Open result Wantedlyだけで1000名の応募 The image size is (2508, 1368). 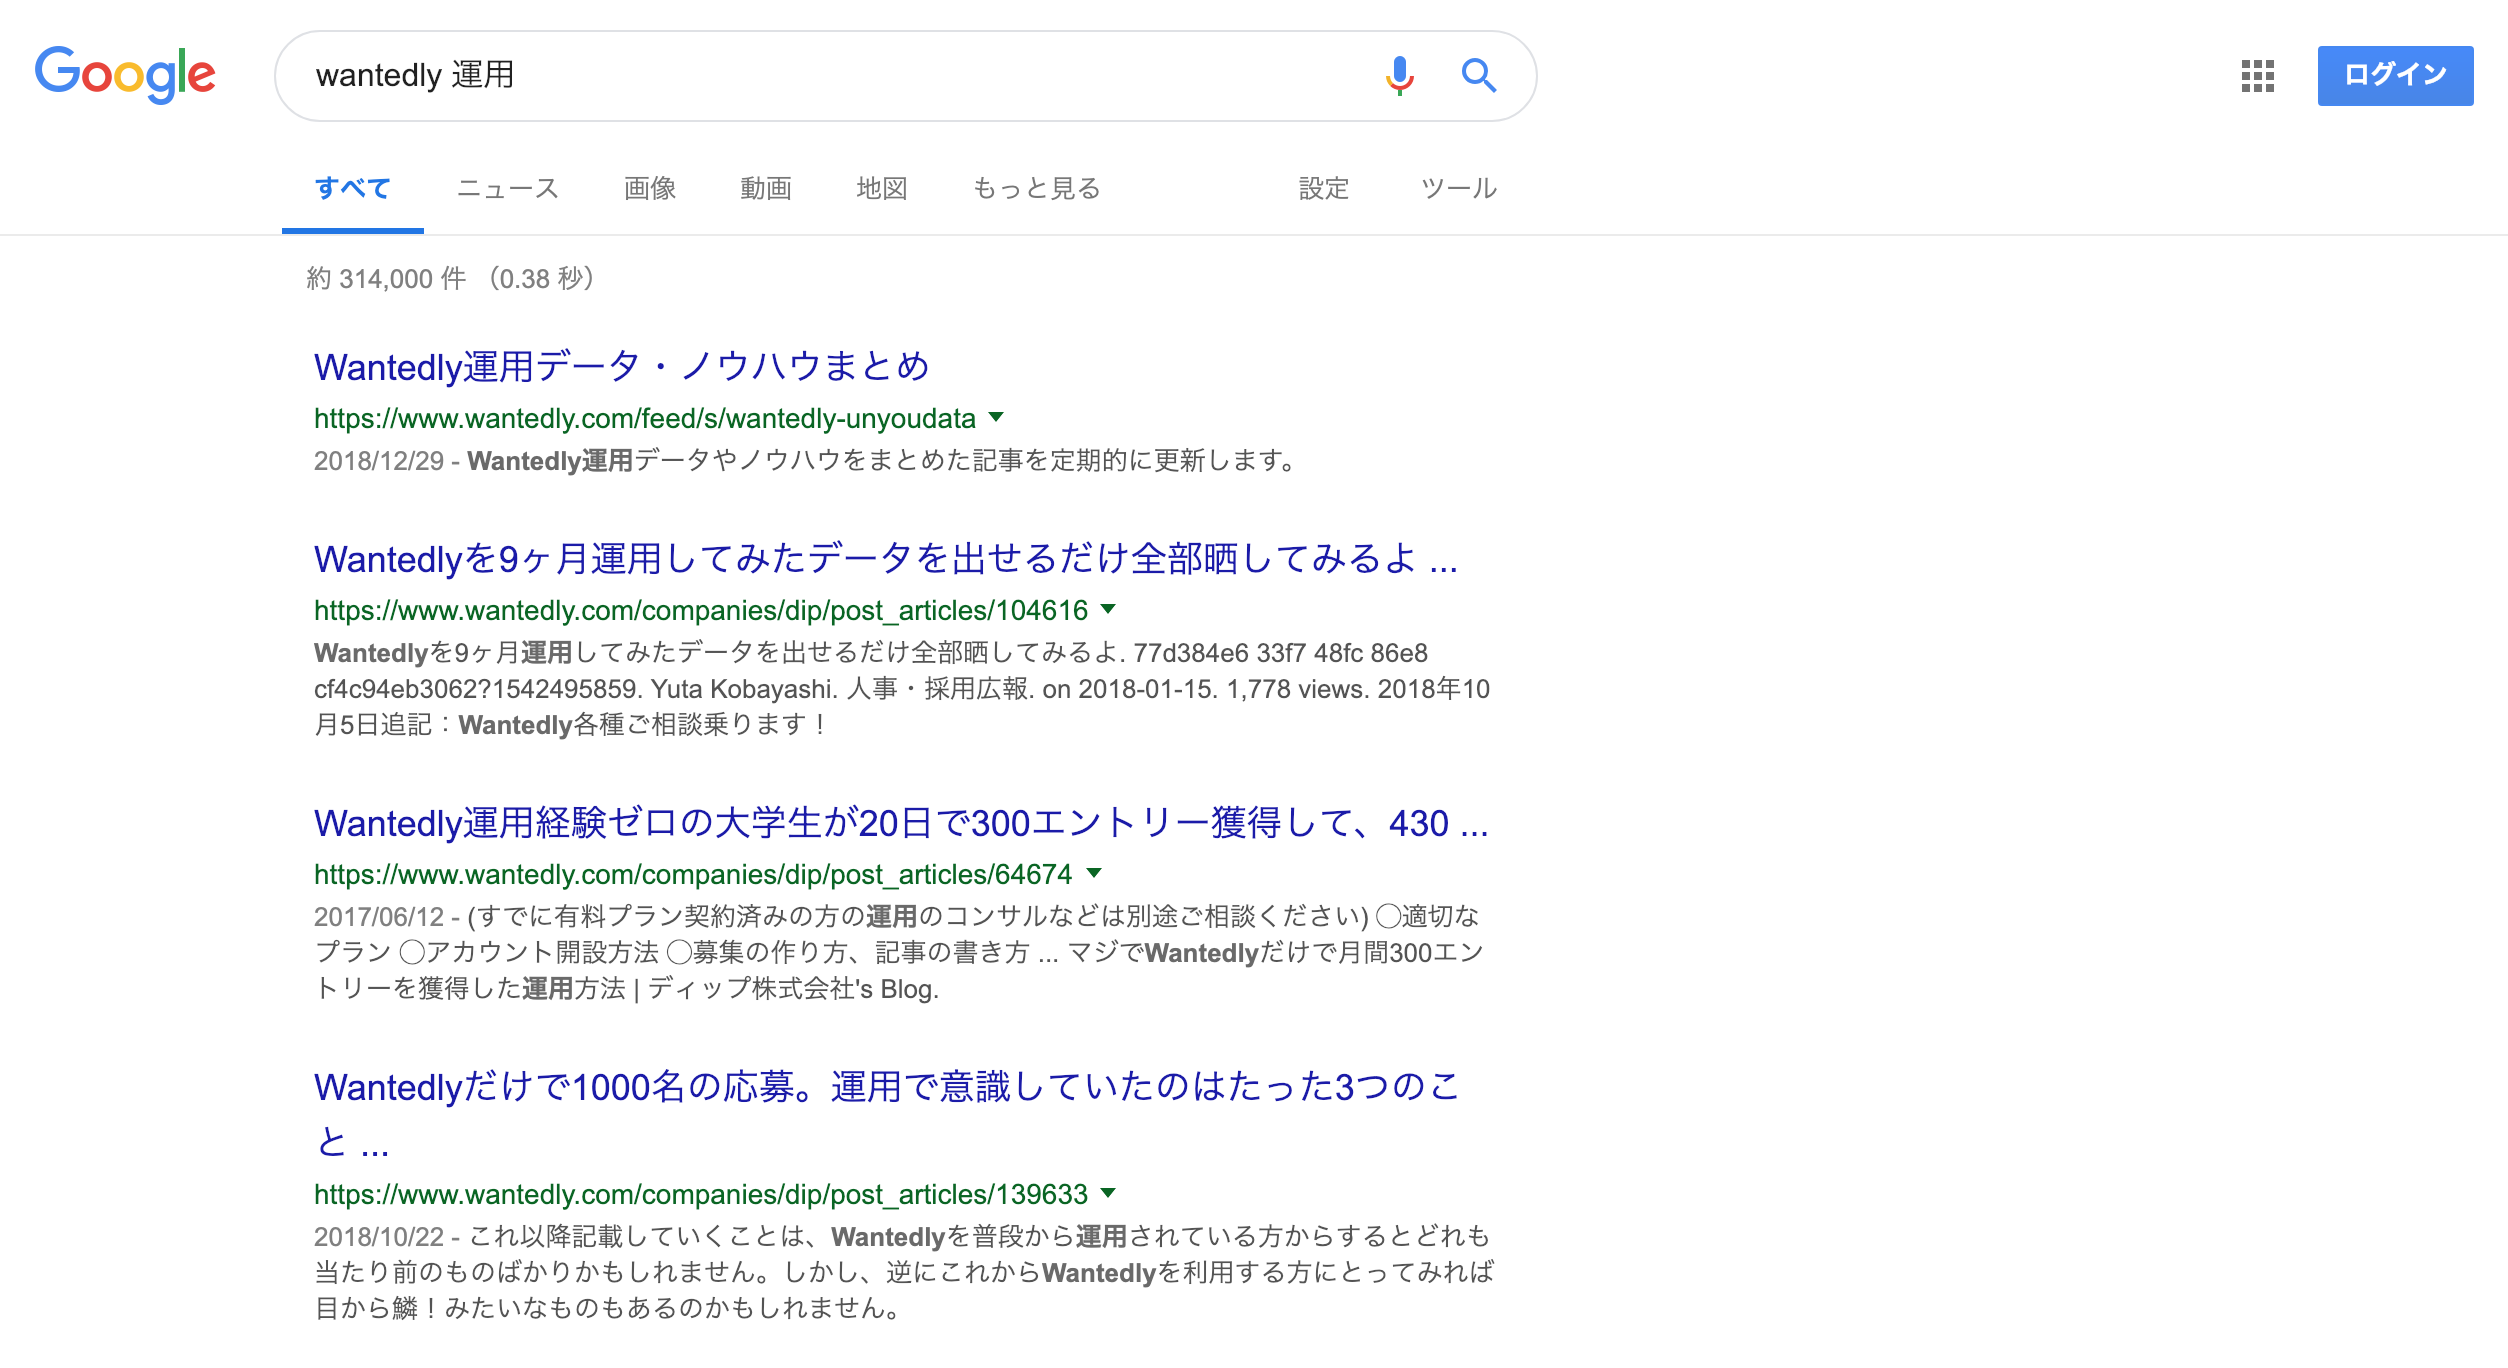[x=888, y=1113]
